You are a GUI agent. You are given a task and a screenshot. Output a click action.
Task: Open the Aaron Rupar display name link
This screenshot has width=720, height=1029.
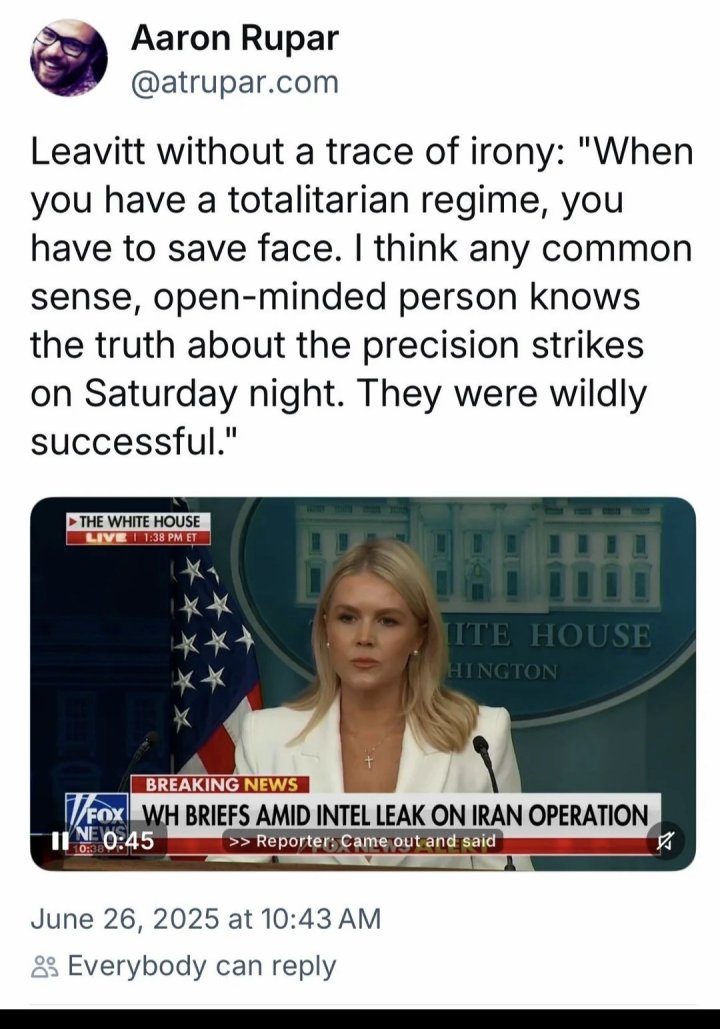pos(235,39)
